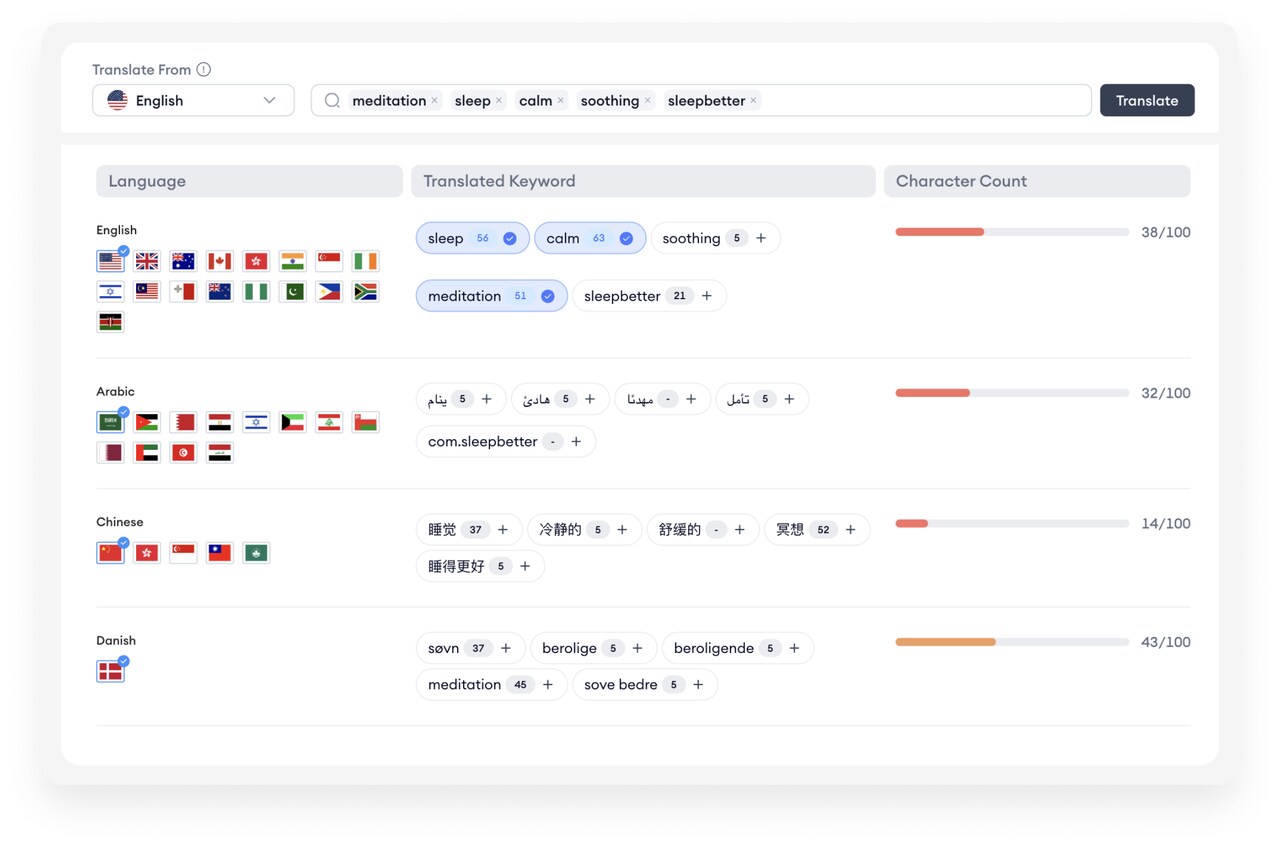Add the Danish 'søvn' keyword
The image size is (1280, 846).
tap(506, 648)
